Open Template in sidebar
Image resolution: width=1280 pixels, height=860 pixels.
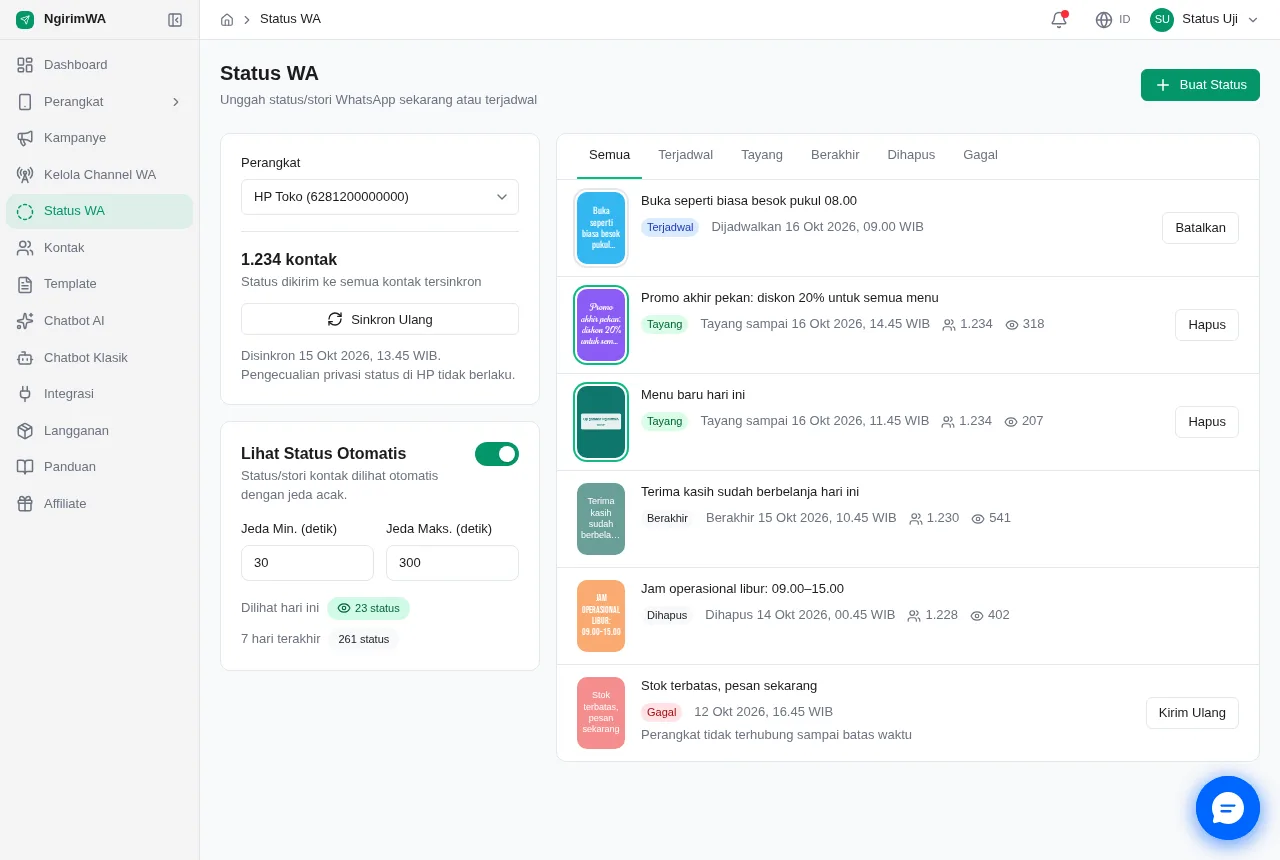pyautogui.click(x=99, y=284)
